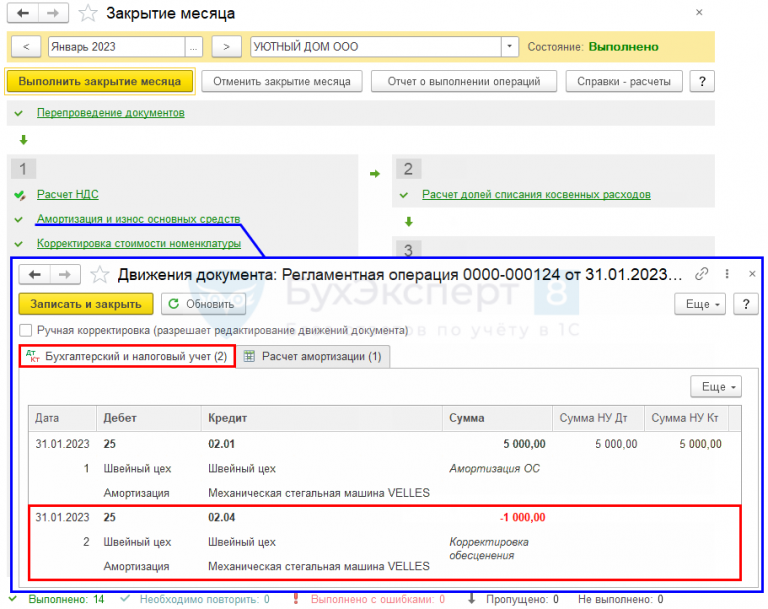768x609 pixels.
Task: Click the Сумма column header
Action: point(498,418)
